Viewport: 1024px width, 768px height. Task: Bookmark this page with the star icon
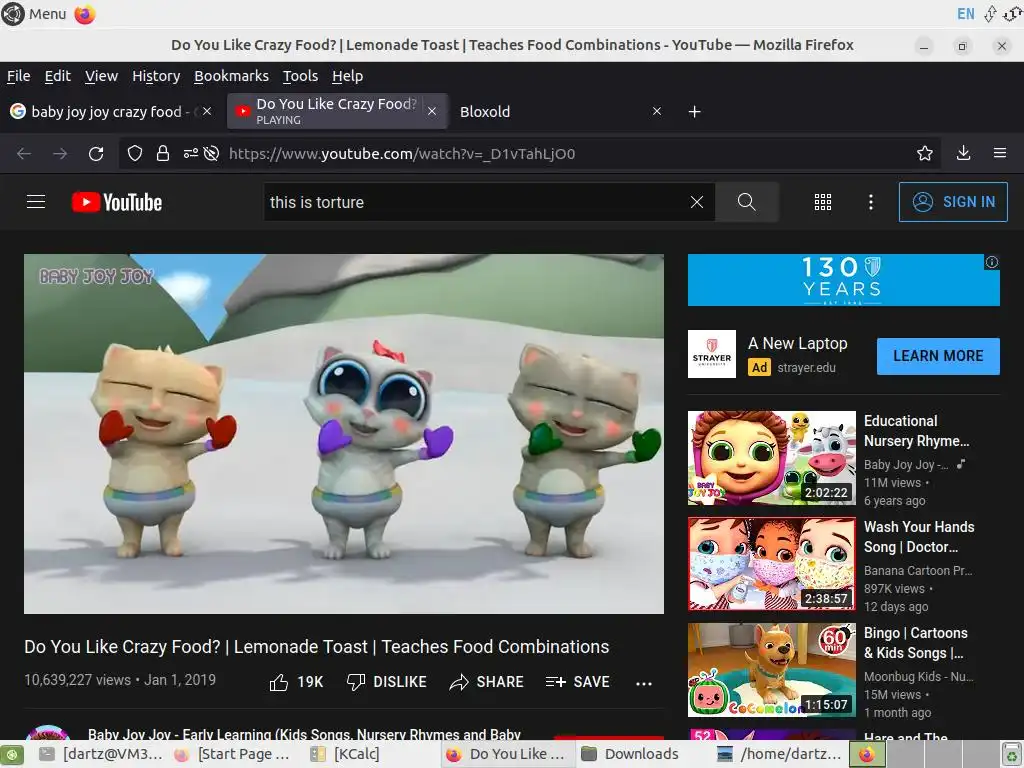point(925,153)
